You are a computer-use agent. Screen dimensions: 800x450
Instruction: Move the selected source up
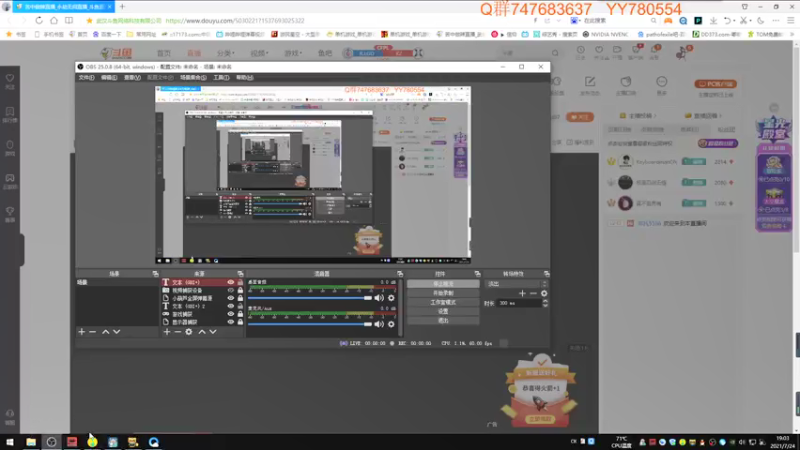click(x=202, y=332)
